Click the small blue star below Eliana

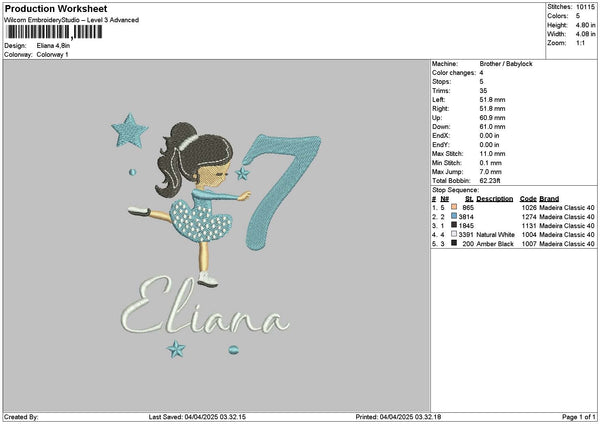176,349
